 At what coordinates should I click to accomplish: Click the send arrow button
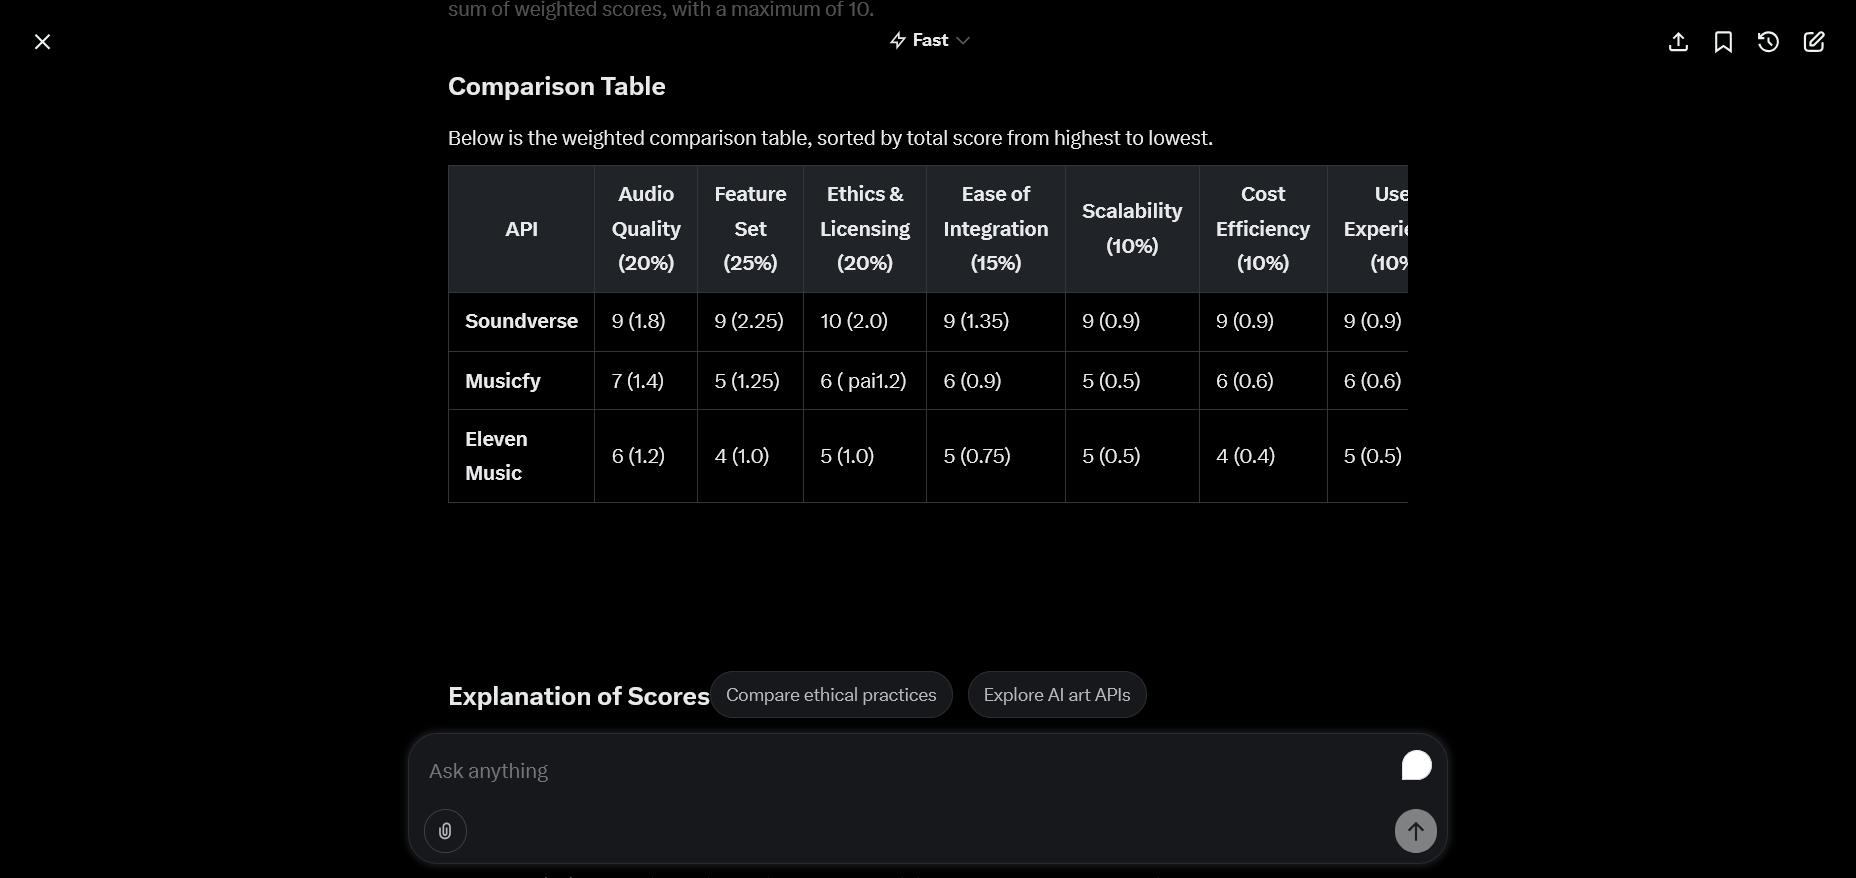pyautogui.click(x=1416, y=831)
